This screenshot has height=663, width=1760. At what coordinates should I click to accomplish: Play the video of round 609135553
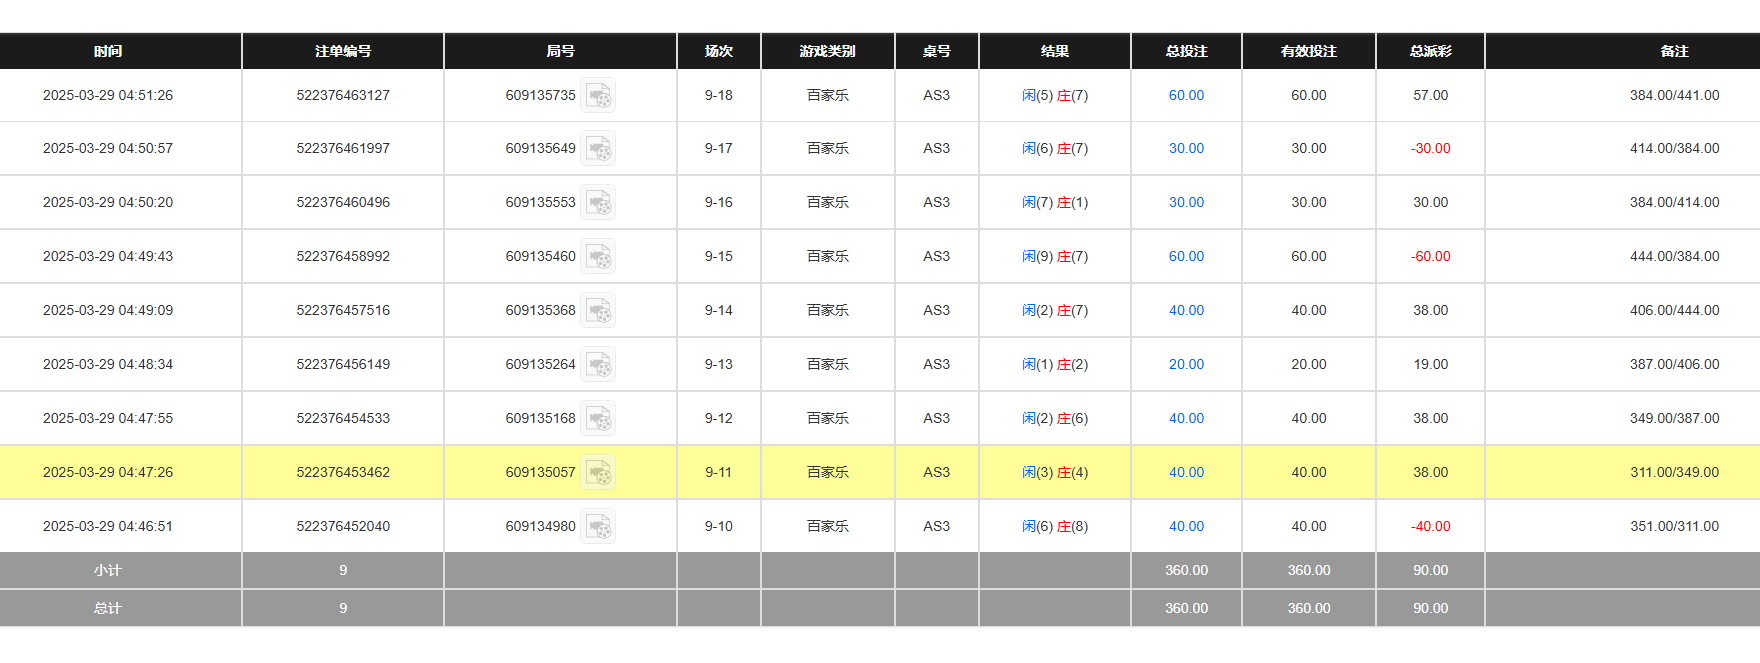[x=598, y=202]
